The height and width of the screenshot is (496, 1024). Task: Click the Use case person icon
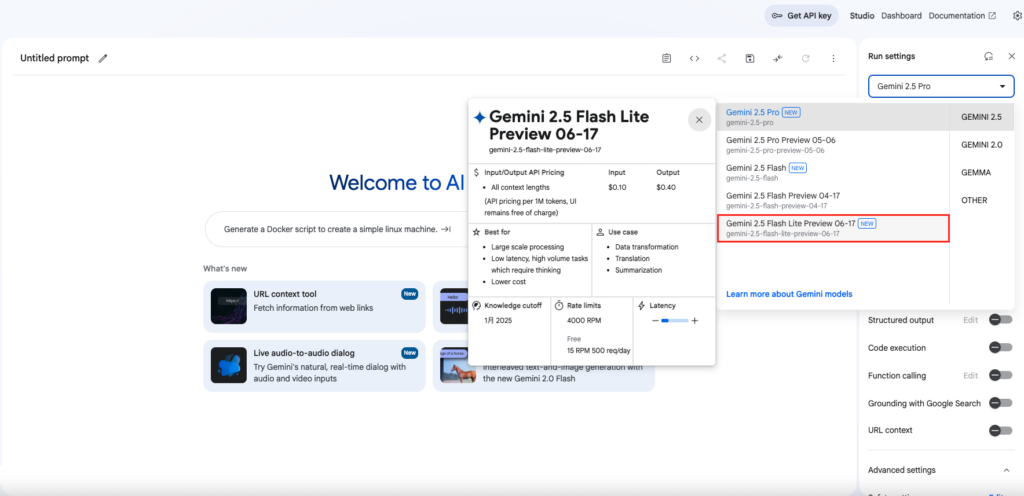tap(600, 232)
